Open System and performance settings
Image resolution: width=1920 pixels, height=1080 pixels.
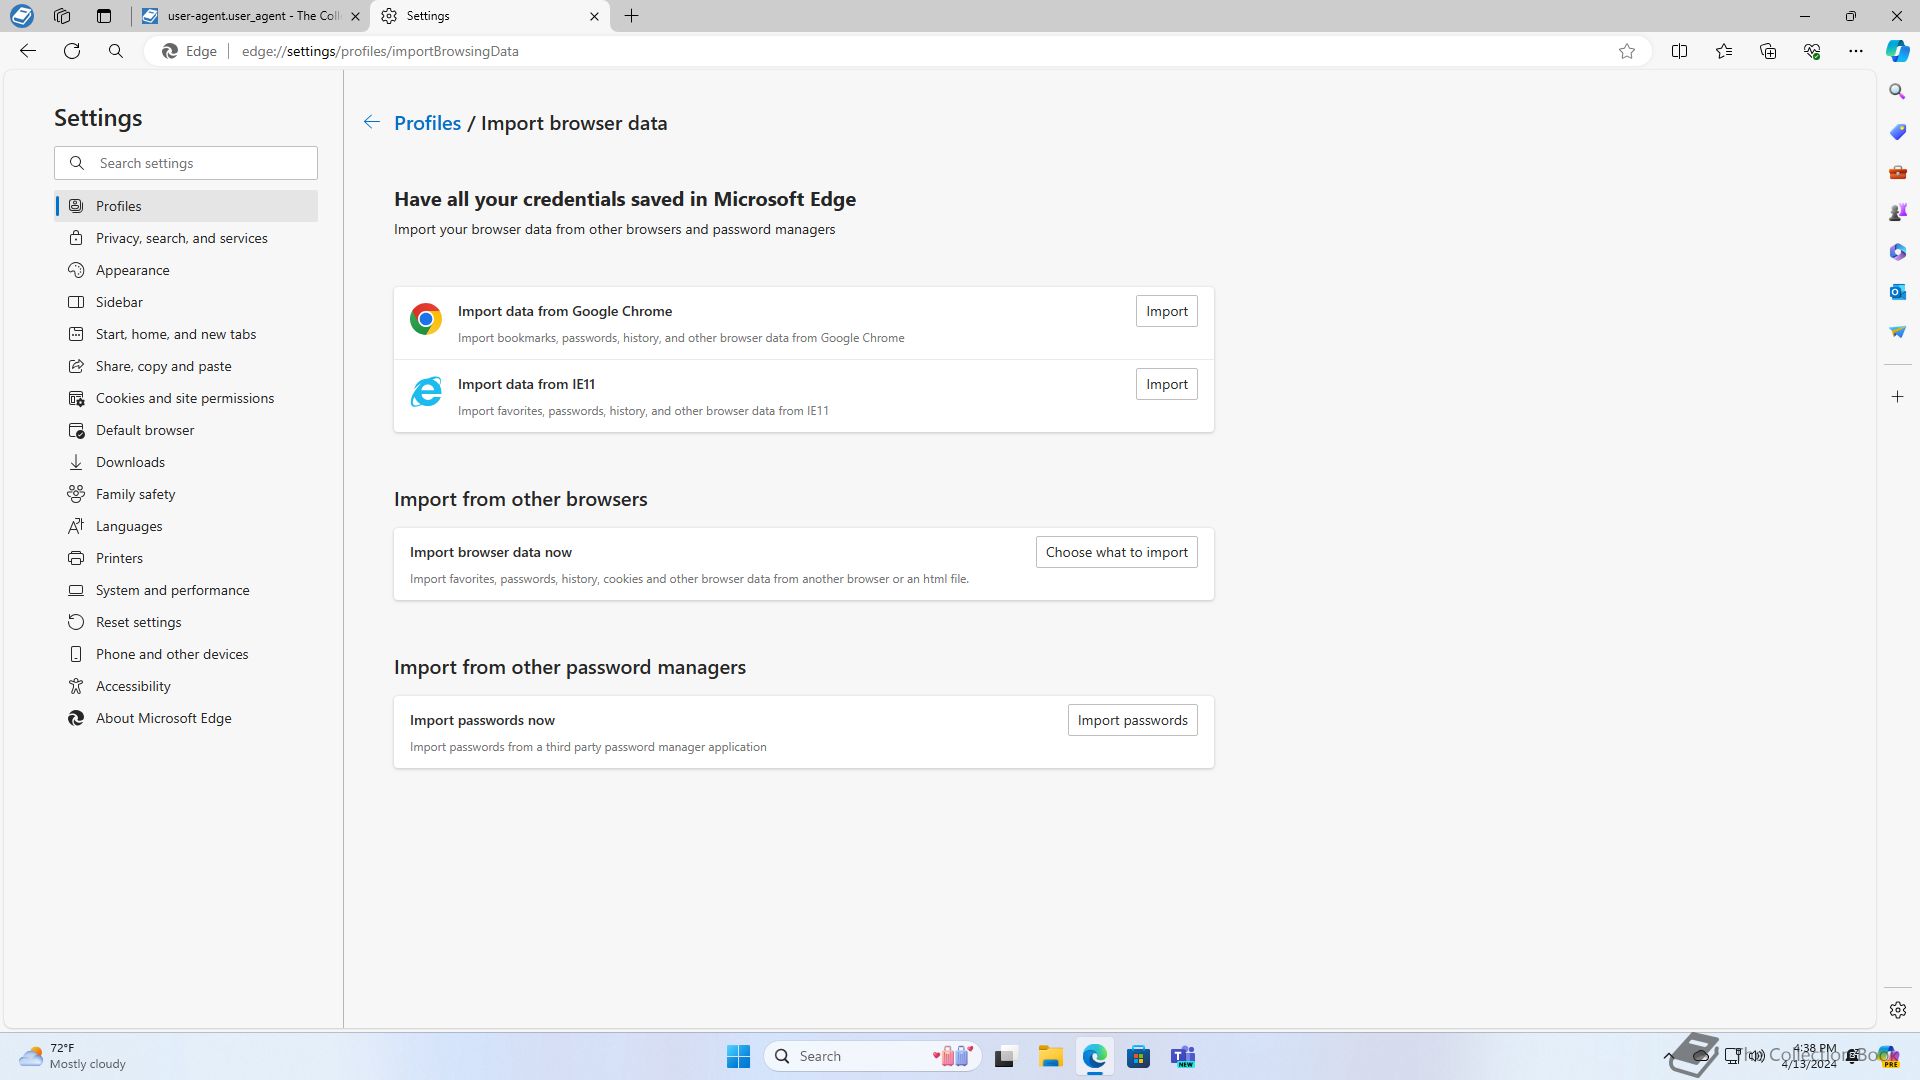click(x=186, y=590)
